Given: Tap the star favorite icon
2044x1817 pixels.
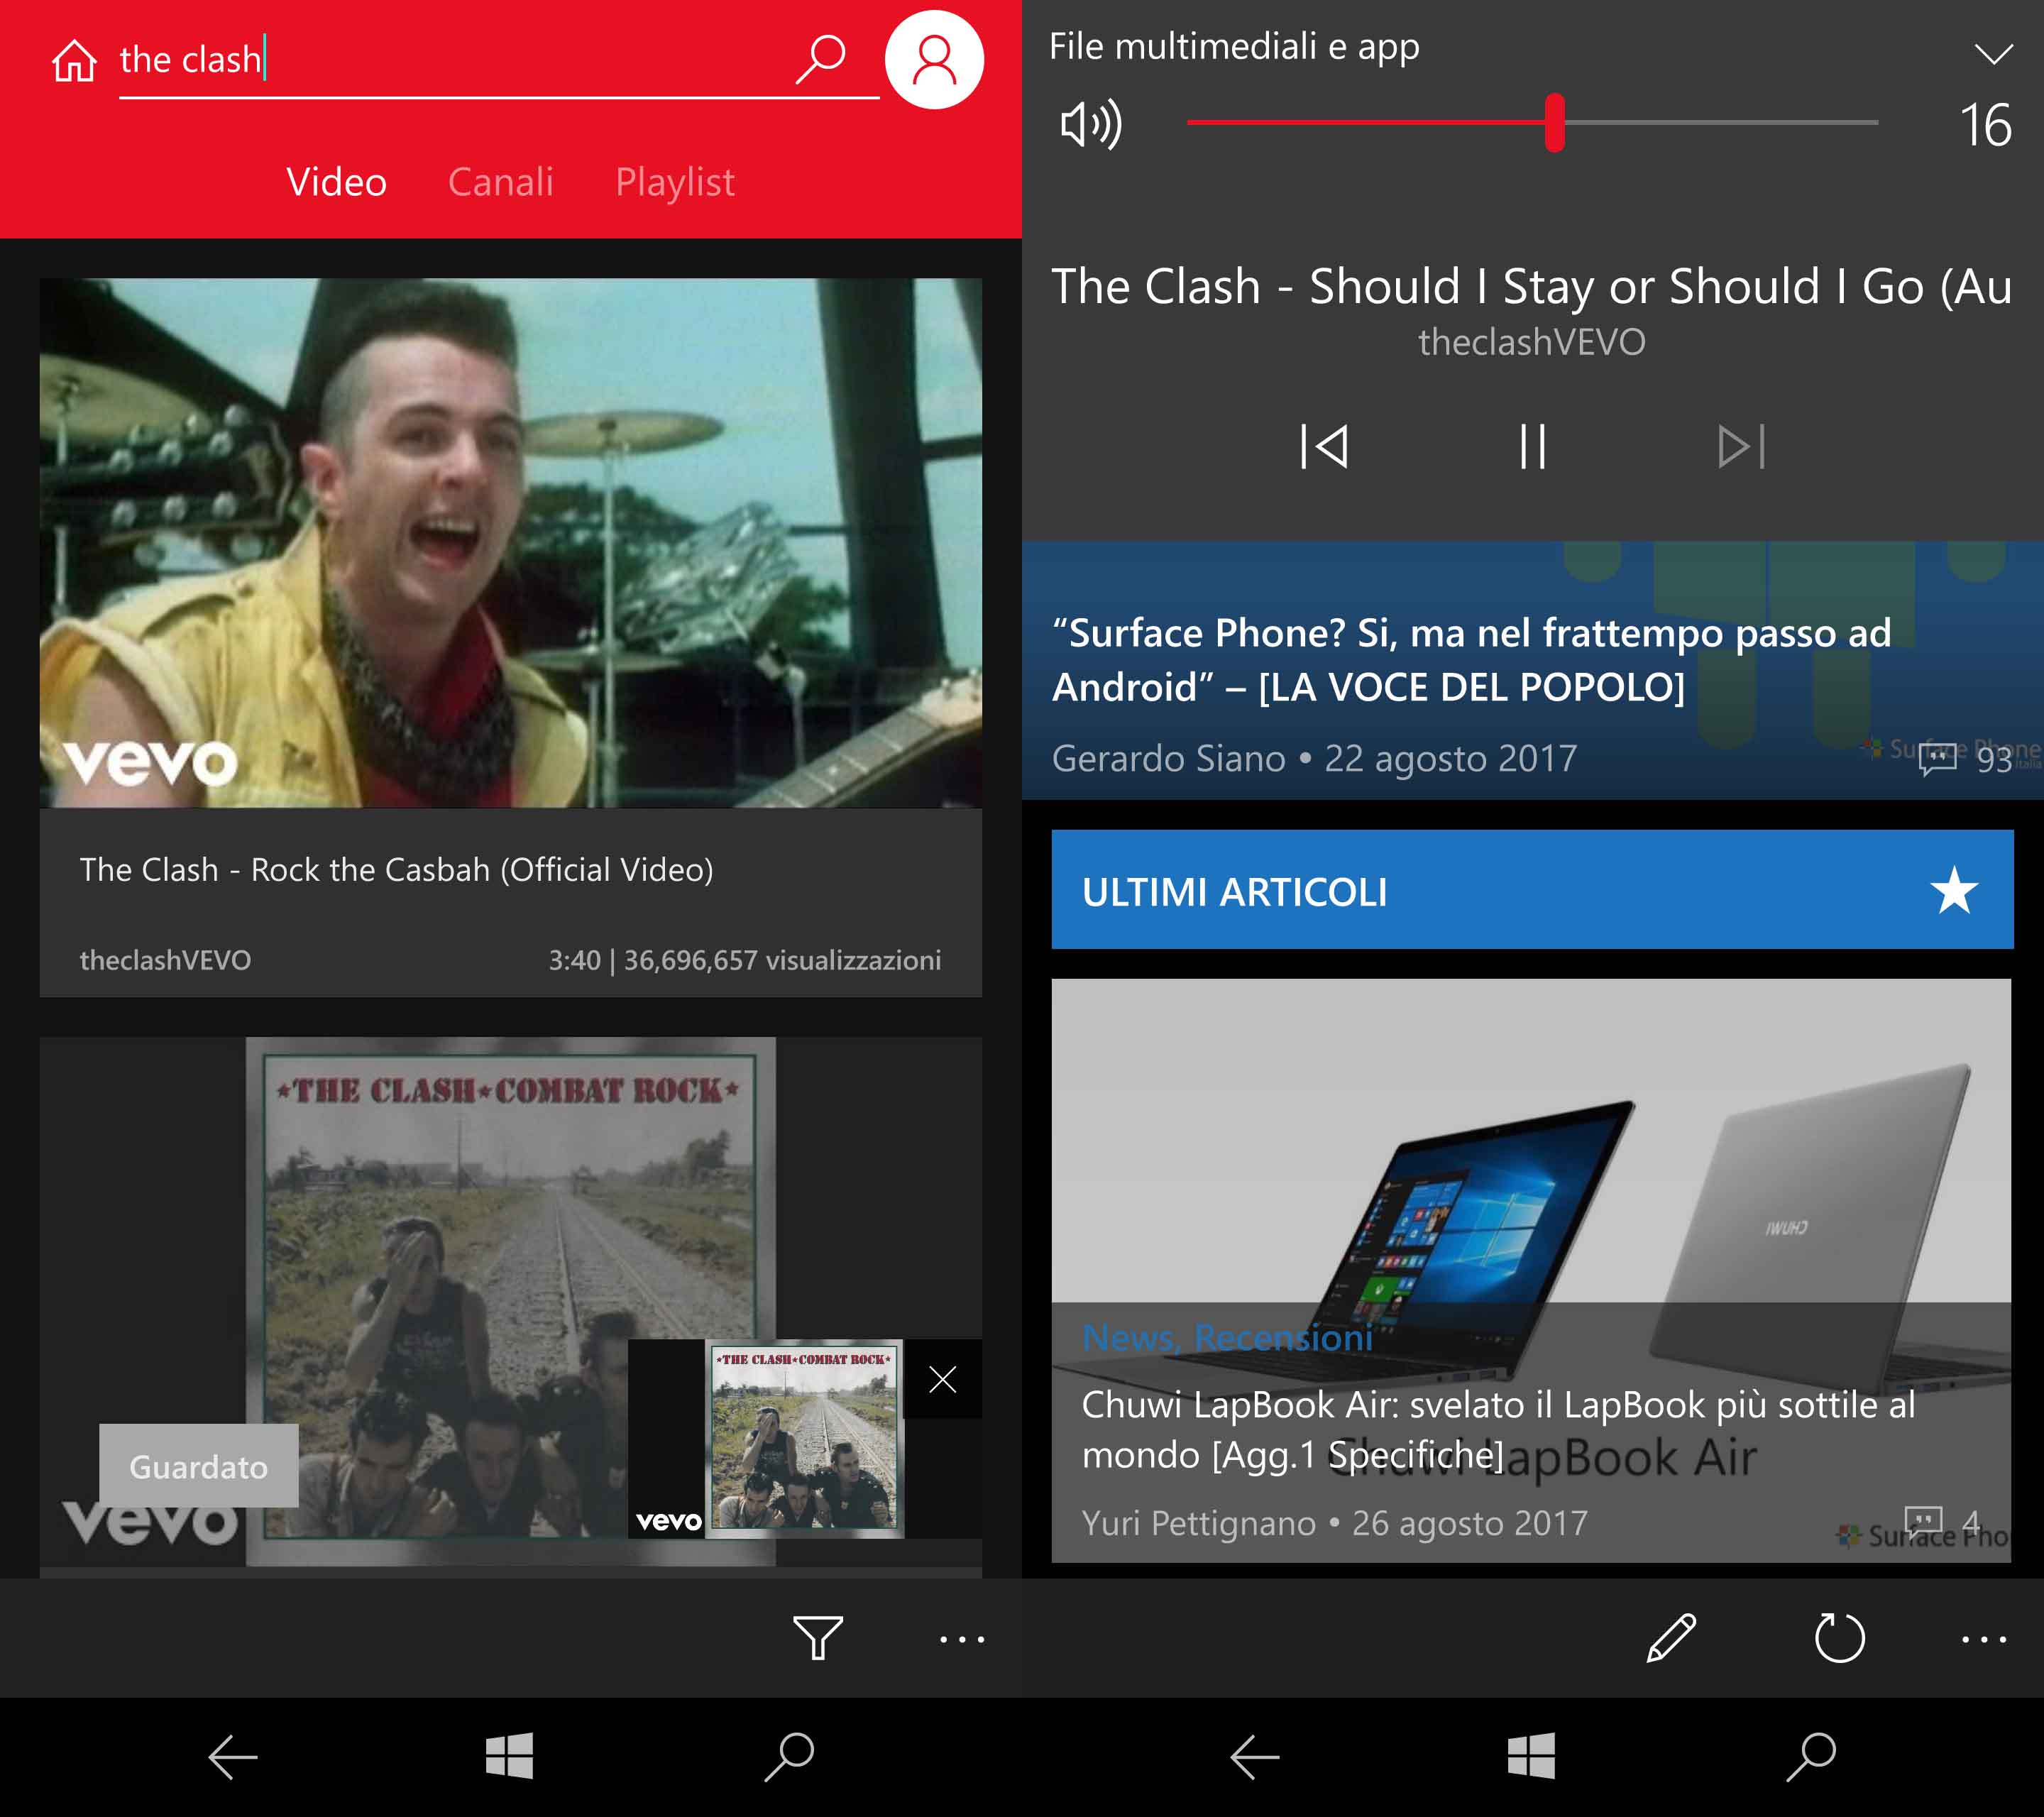Looking at the screenshot, I should [x=1953, y=890].
